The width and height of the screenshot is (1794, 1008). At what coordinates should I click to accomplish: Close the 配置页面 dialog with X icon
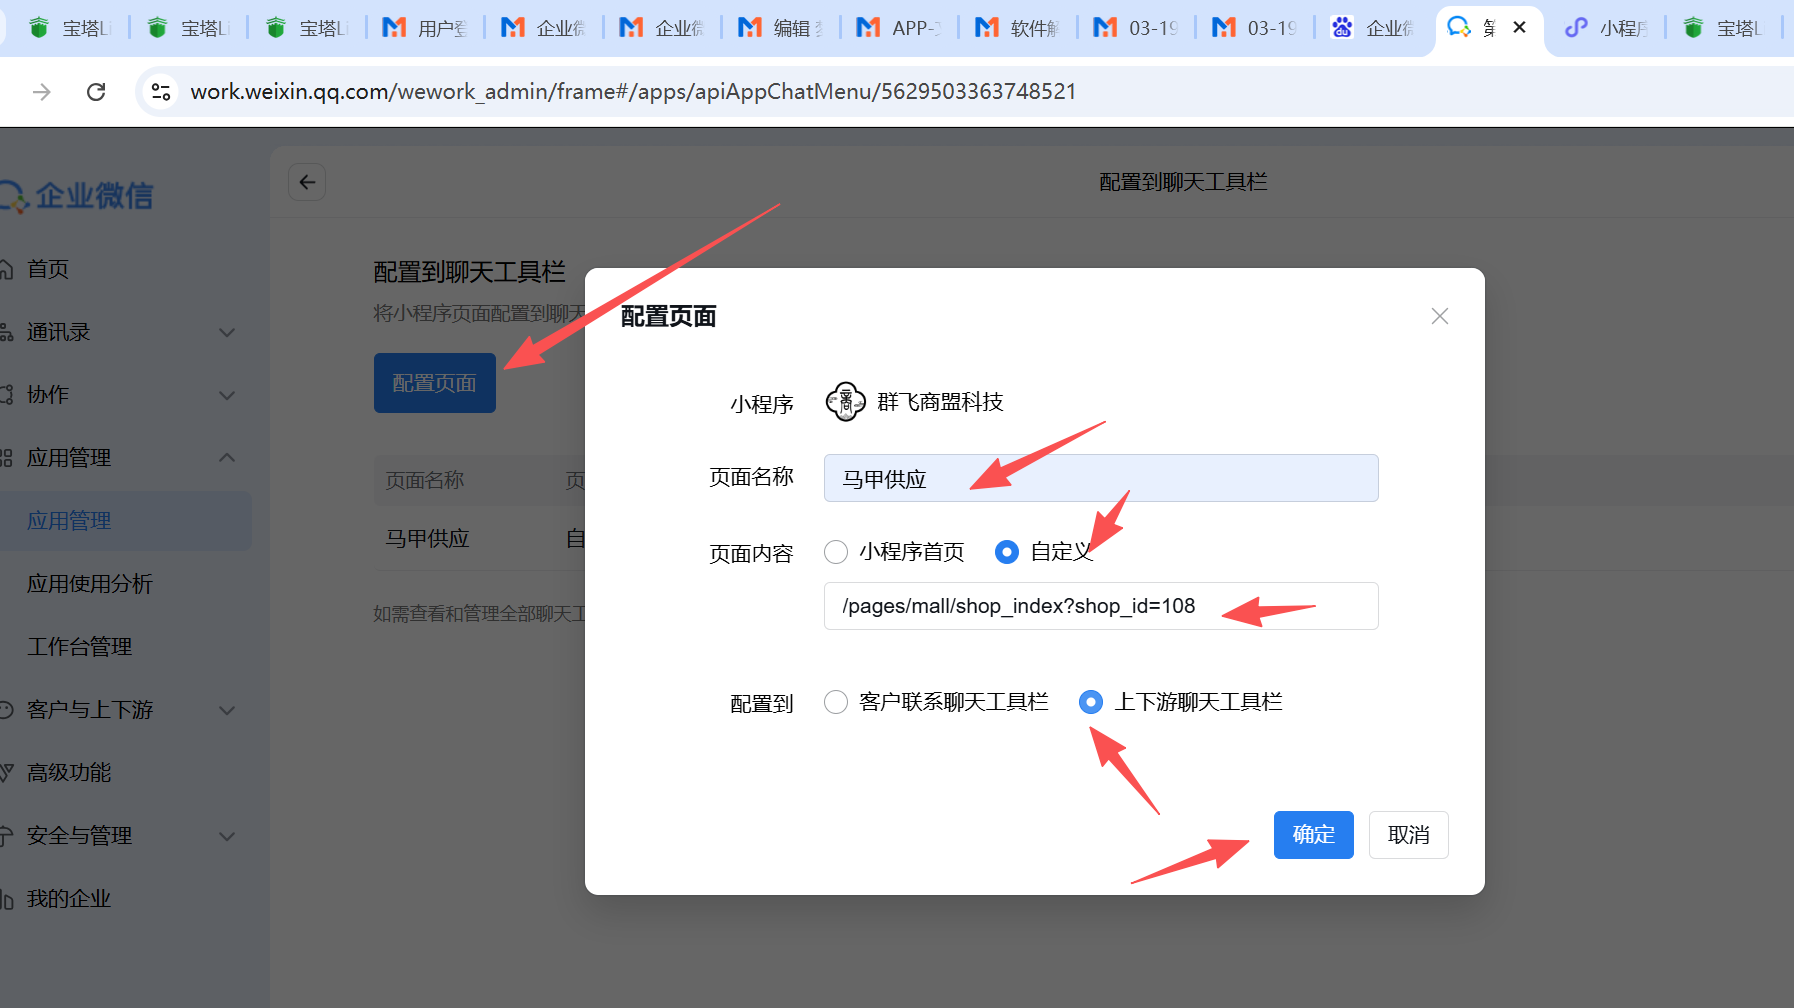(1439, 316)
